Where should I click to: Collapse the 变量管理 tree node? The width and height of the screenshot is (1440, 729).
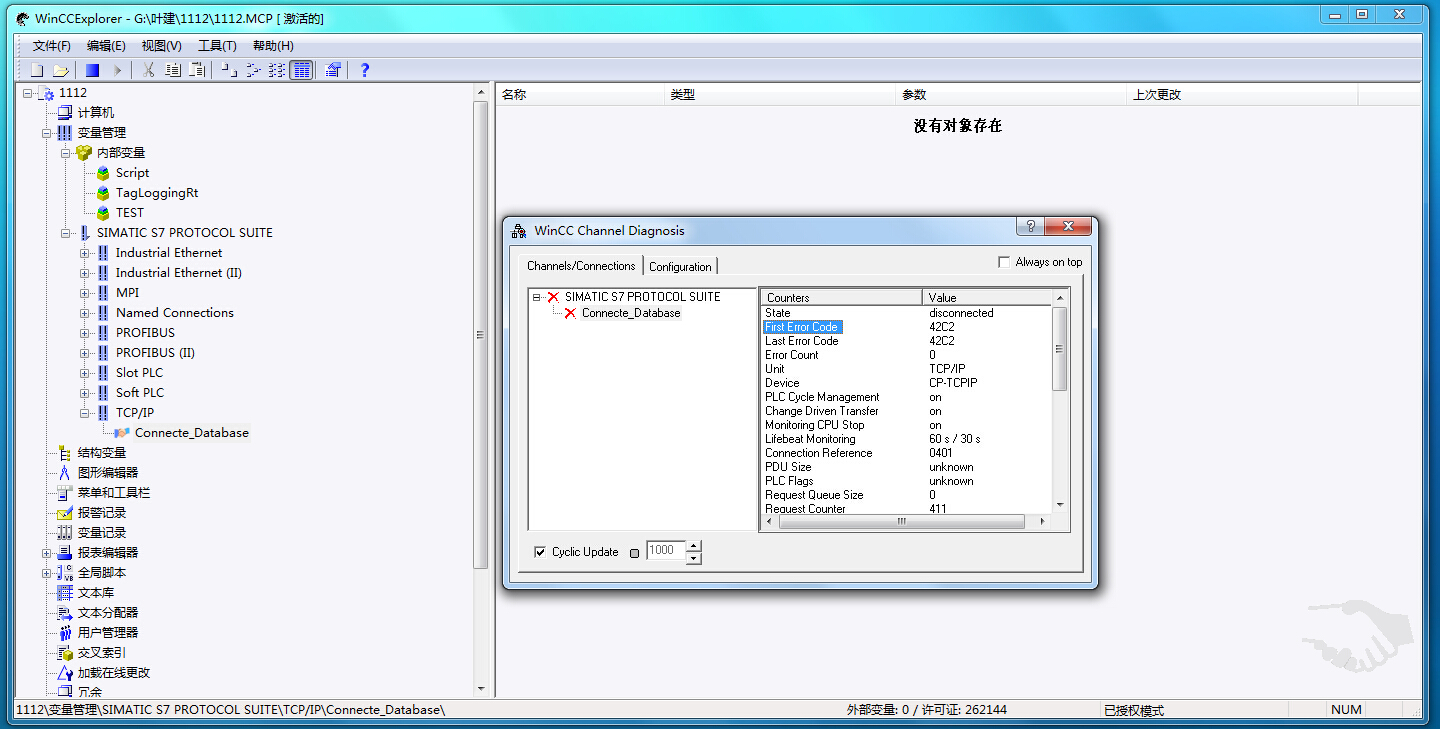(46, 133)
